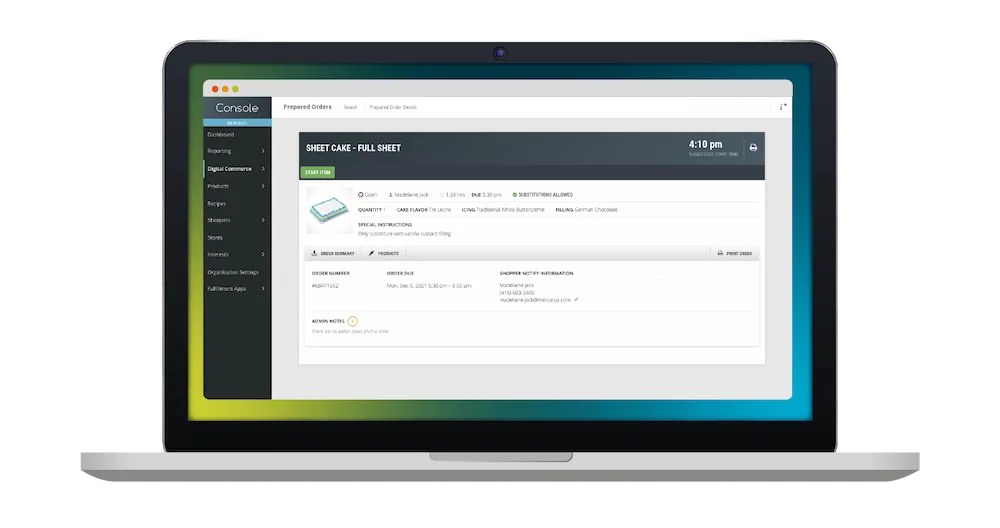The width and height of the screenshot is (1000, 528).
Task: Switch to the Products tab
Action: tap(384, 253)
